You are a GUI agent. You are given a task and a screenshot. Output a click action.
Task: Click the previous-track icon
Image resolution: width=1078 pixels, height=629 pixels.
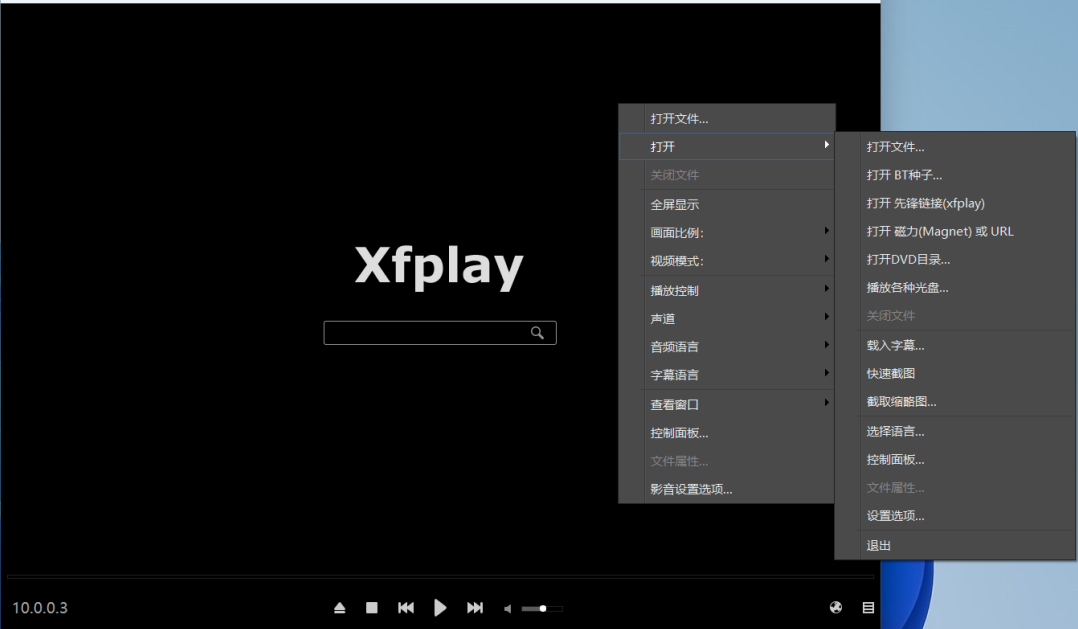406,607
